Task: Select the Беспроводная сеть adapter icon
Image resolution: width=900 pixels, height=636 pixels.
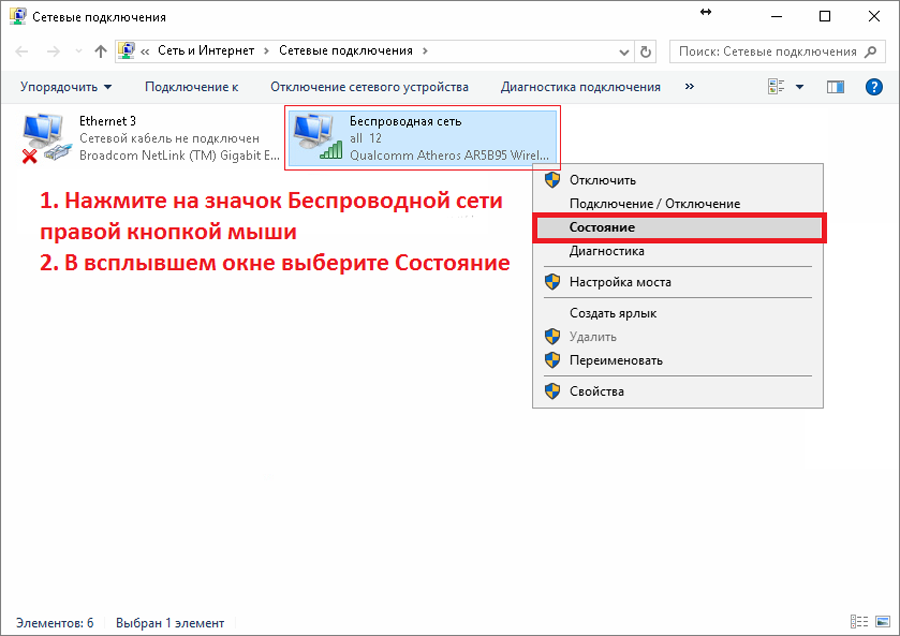Action: click(318, 137)
